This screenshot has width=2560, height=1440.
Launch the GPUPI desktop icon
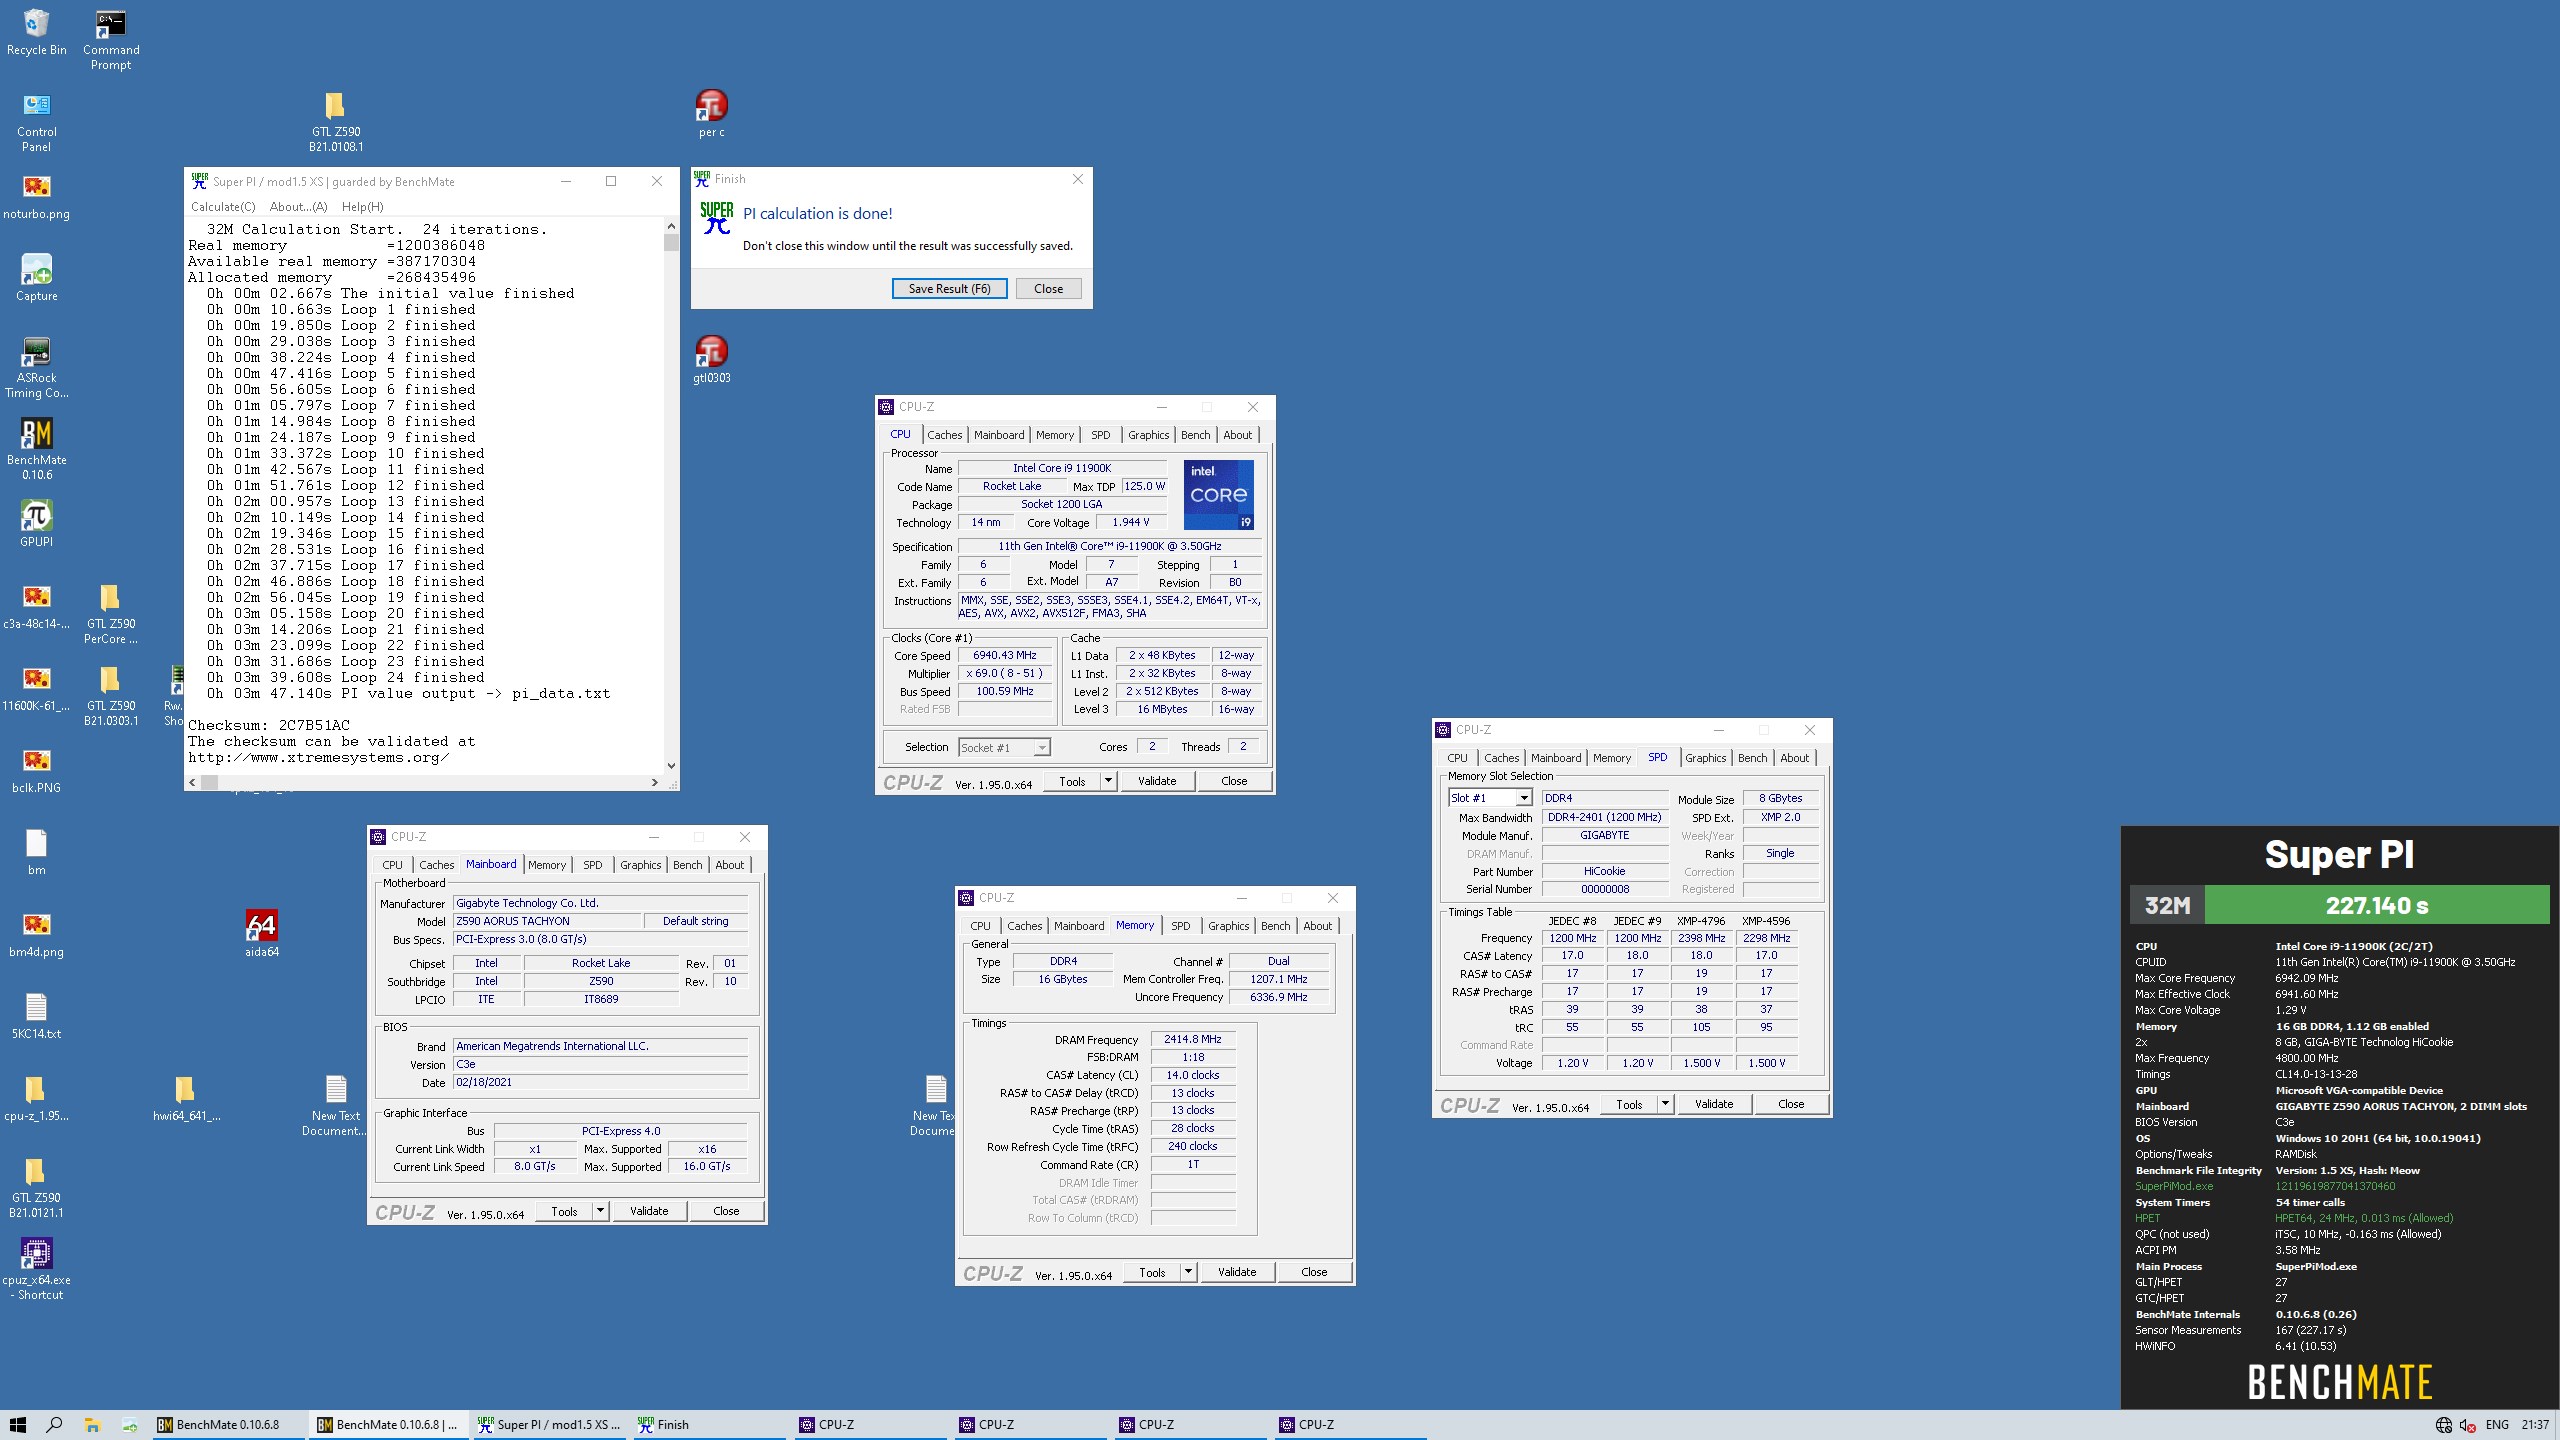click(x=36, y=524)
